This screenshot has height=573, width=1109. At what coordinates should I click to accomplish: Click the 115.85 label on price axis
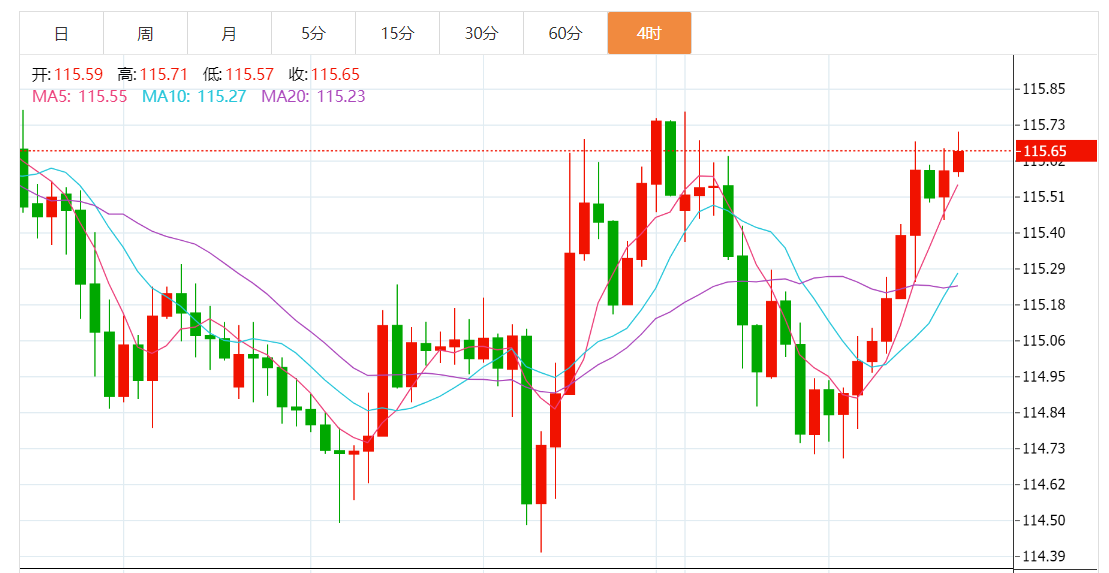1043,89
